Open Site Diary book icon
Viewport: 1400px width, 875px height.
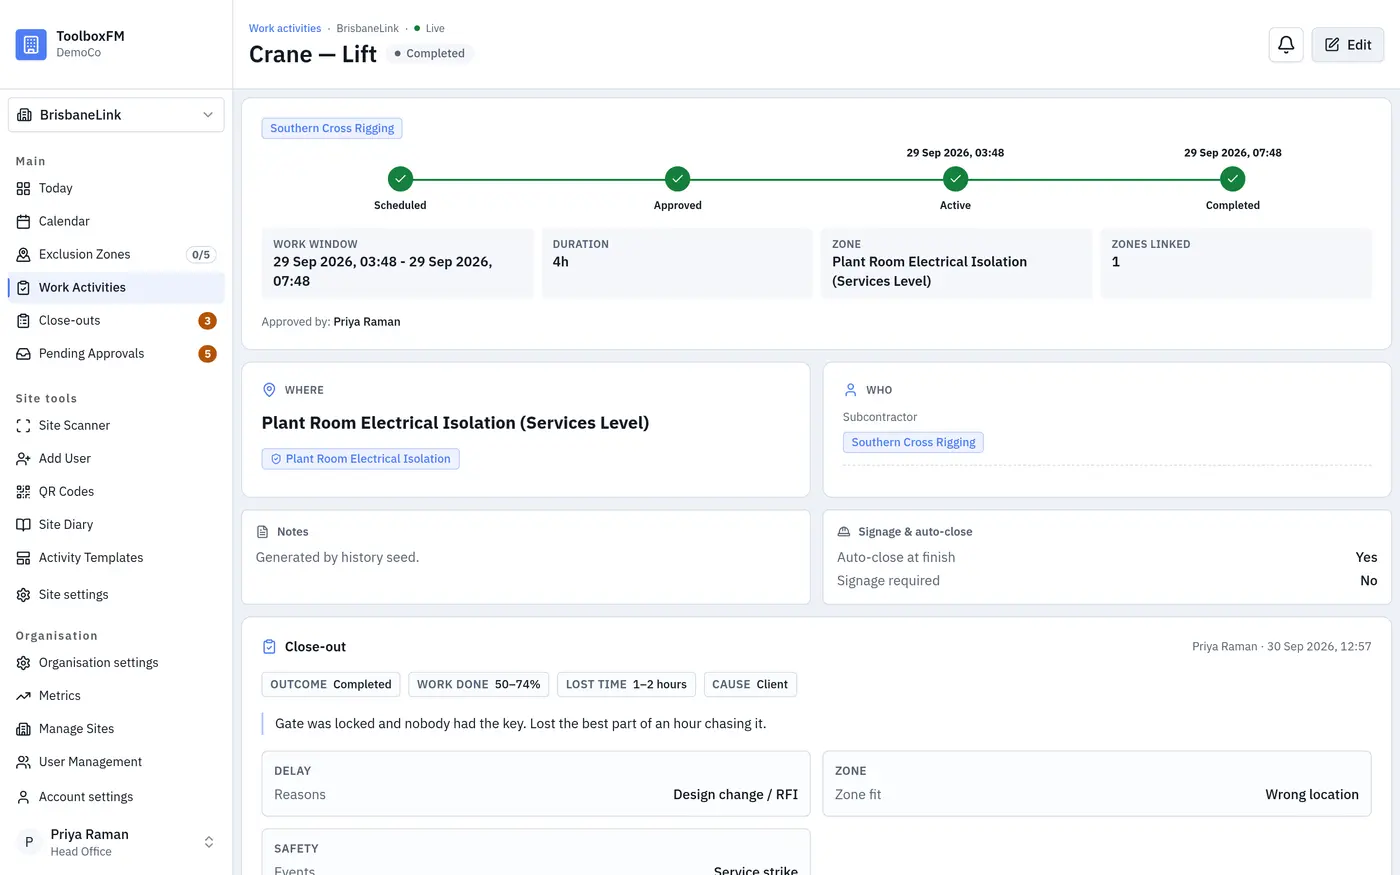pos(23,524)
